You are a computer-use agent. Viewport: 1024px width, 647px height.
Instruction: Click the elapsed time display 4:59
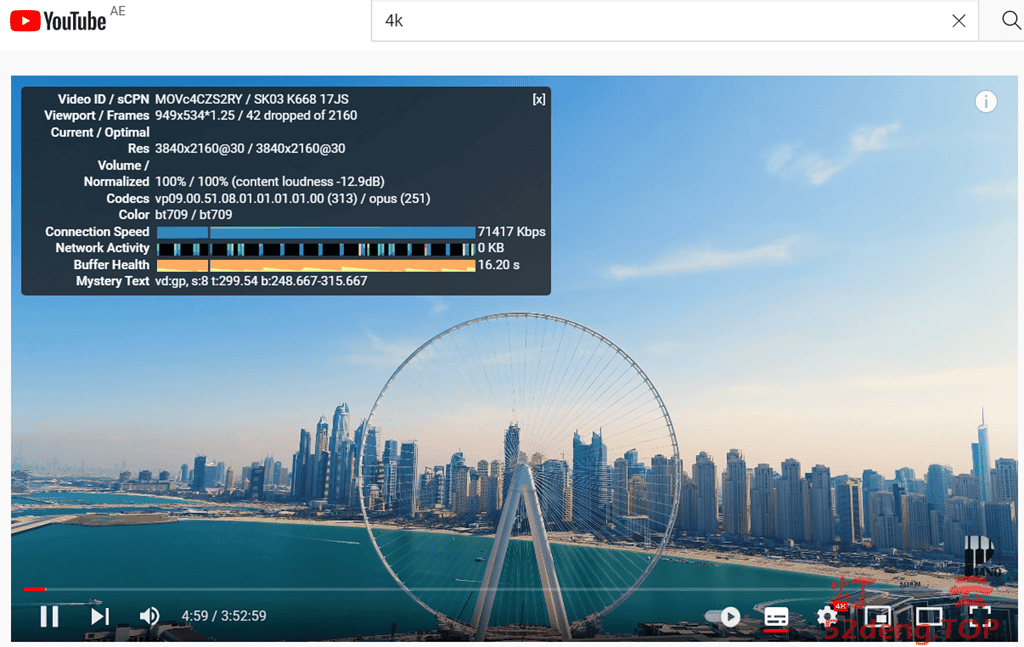click(x=195, y=616)
